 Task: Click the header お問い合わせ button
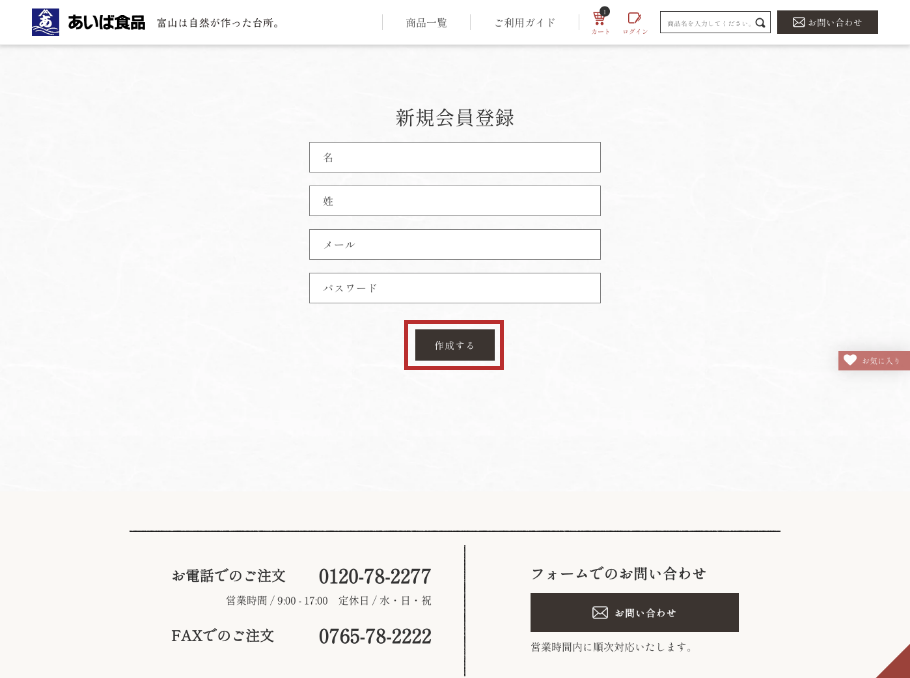pyautogui.click(x=827, y=22)
